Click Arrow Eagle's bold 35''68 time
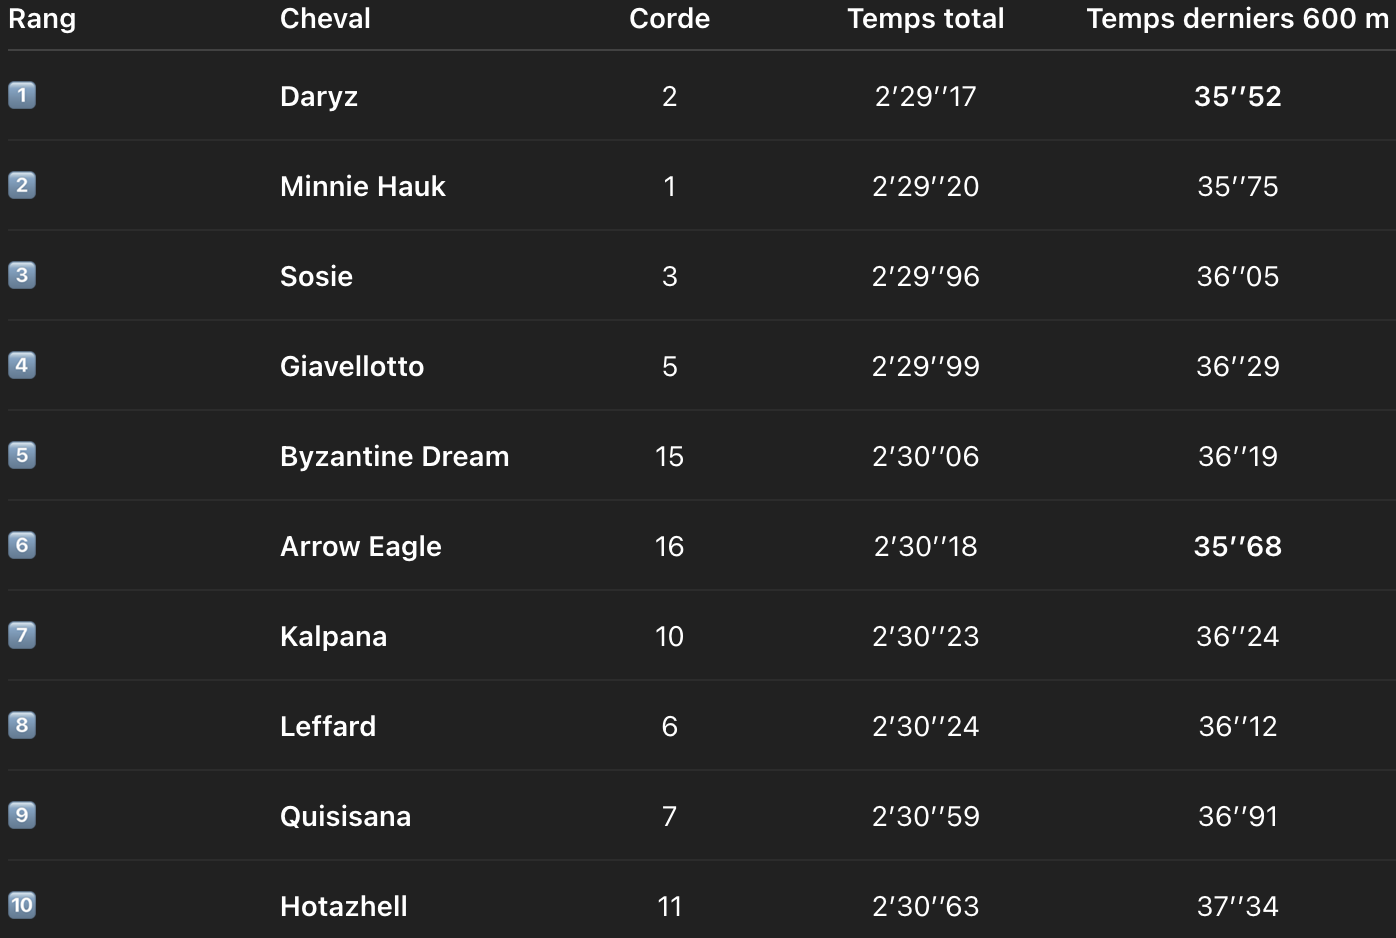The height and width of the screenshot is (938, 1396). (x=1237, y=547)
